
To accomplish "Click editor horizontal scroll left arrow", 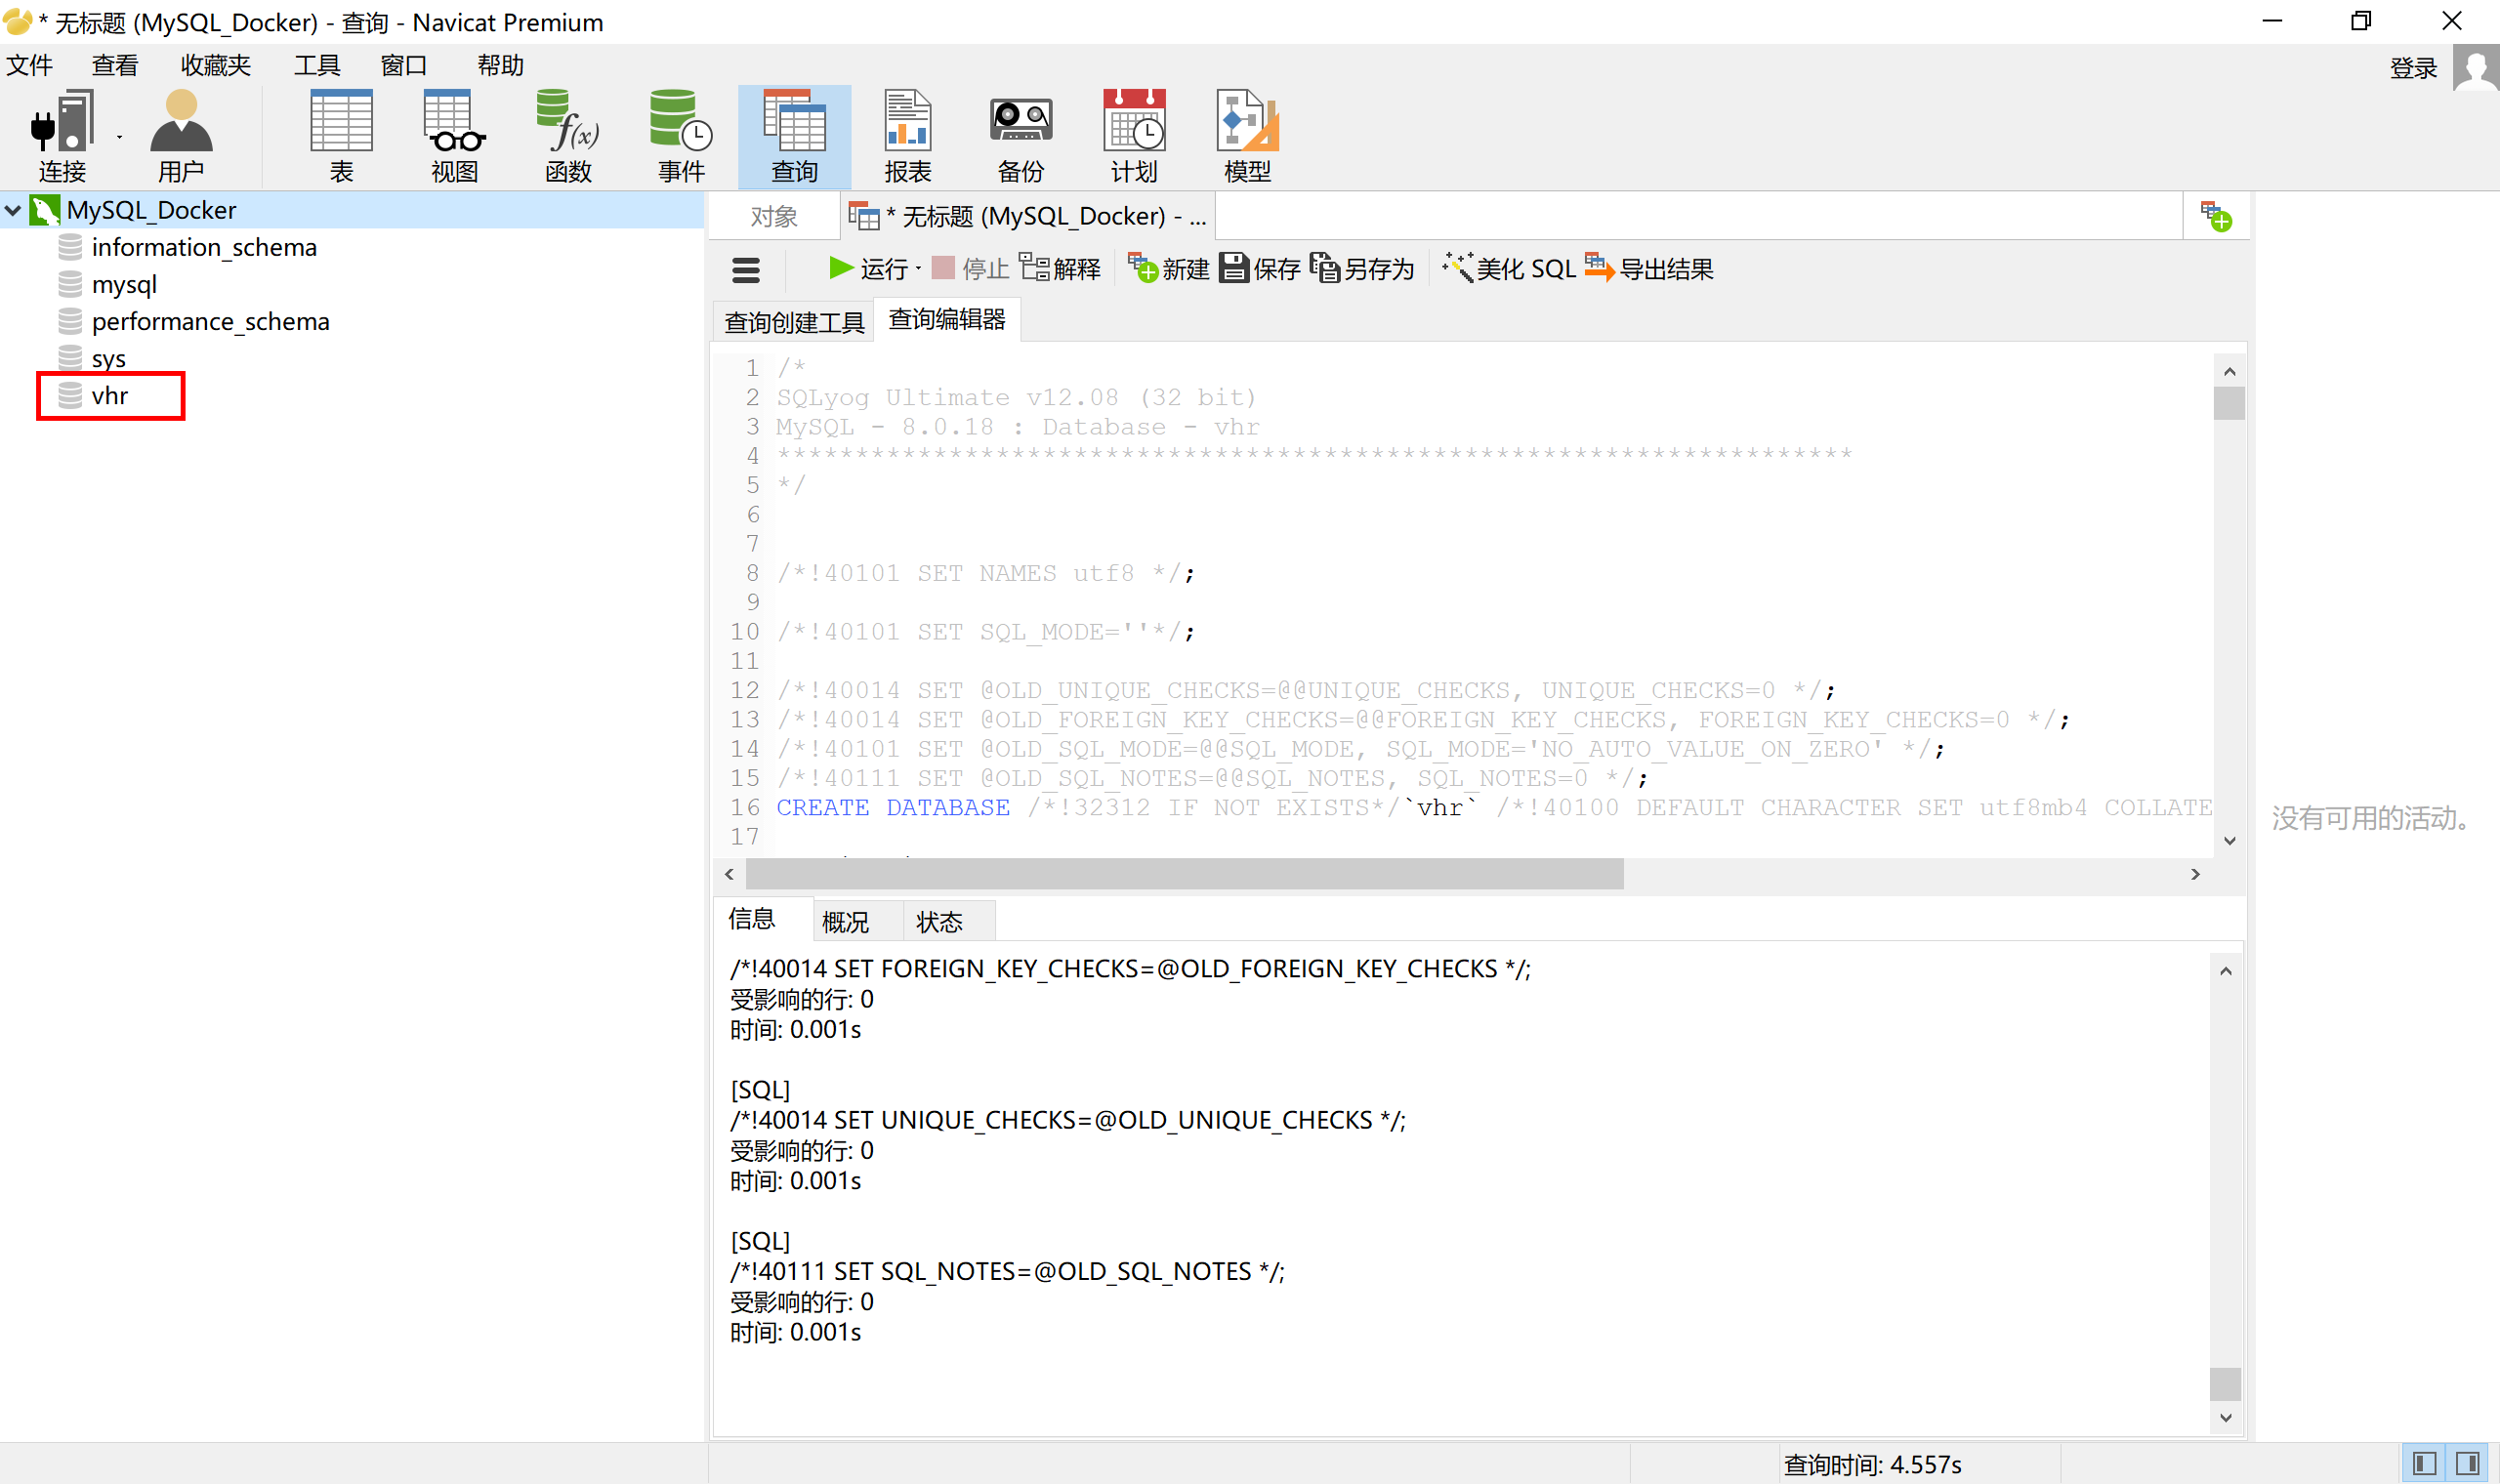I will click(x=730, y=874).
